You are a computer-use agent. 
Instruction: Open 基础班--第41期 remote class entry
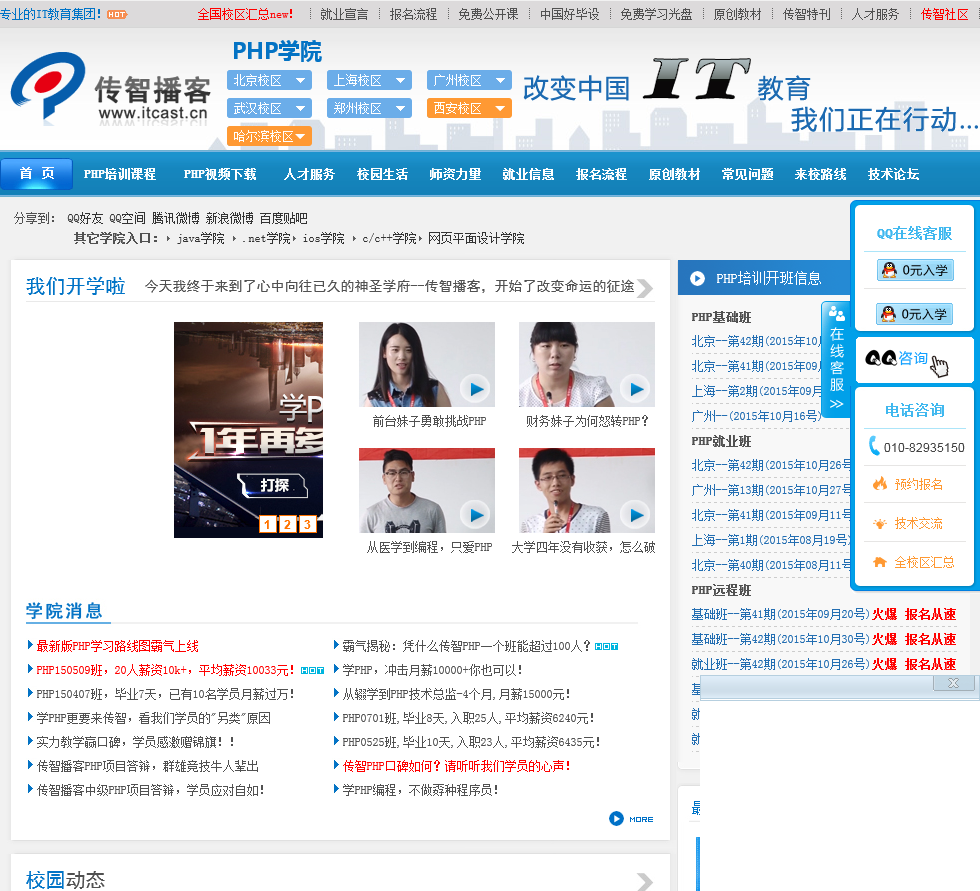(x=780, y=614)
